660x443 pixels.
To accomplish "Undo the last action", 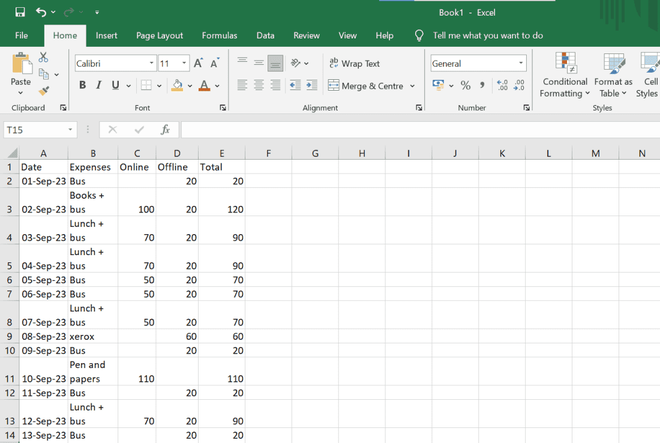I will (41, 12).
